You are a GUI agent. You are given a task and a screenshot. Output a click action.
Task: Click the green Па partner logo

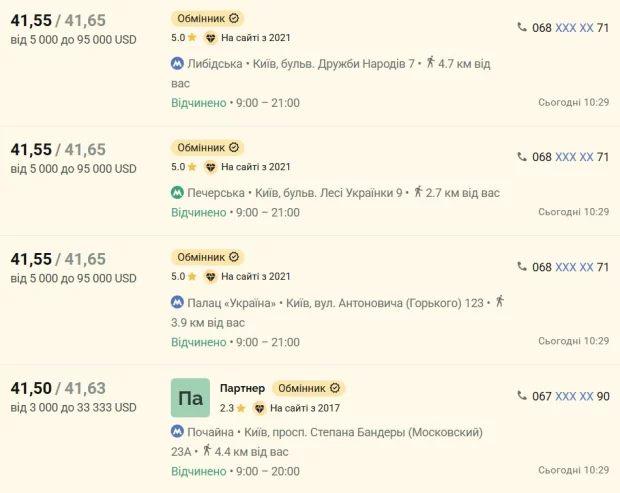[190, 398]
